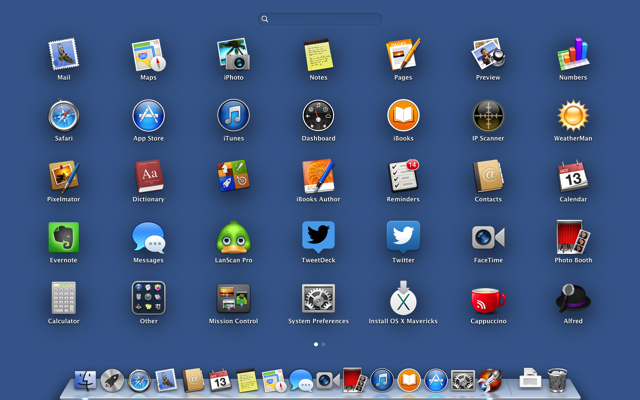640x400 pixels.
Task: Open Calculator
Action: (64, 298)
